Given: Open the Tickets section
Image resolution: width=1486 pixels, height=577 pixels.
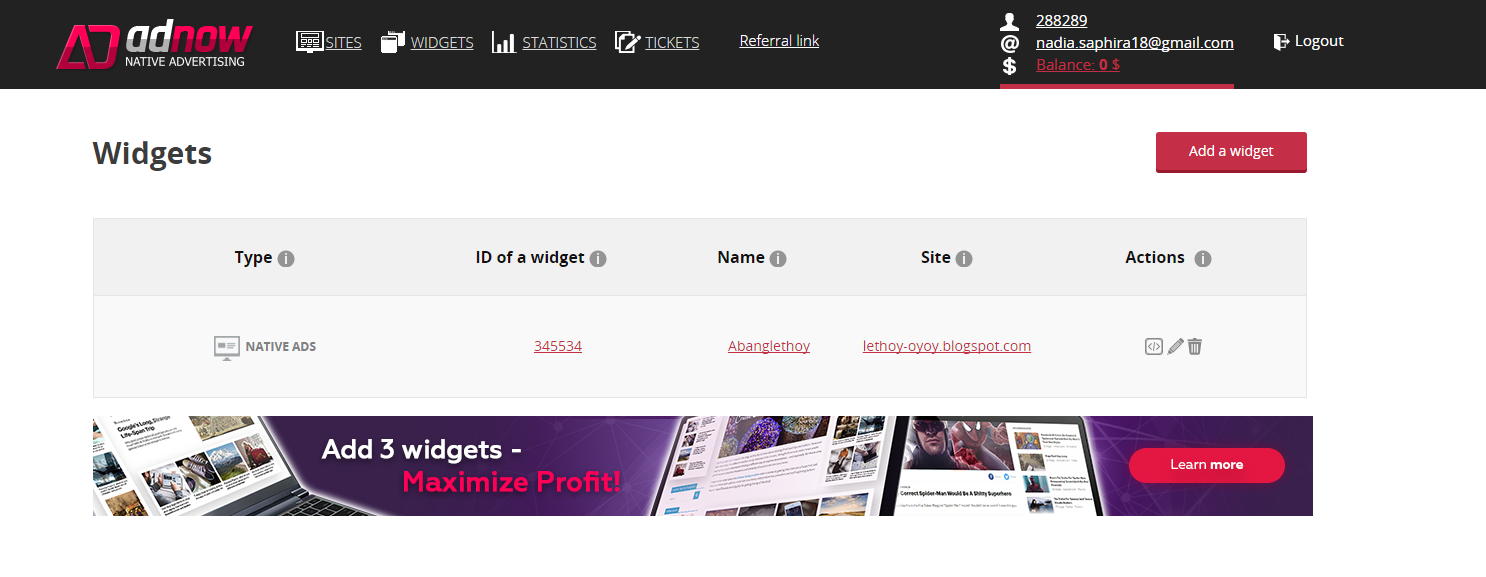Looking at the screenshot, I should pyautogui.click(x=657, y=42).
